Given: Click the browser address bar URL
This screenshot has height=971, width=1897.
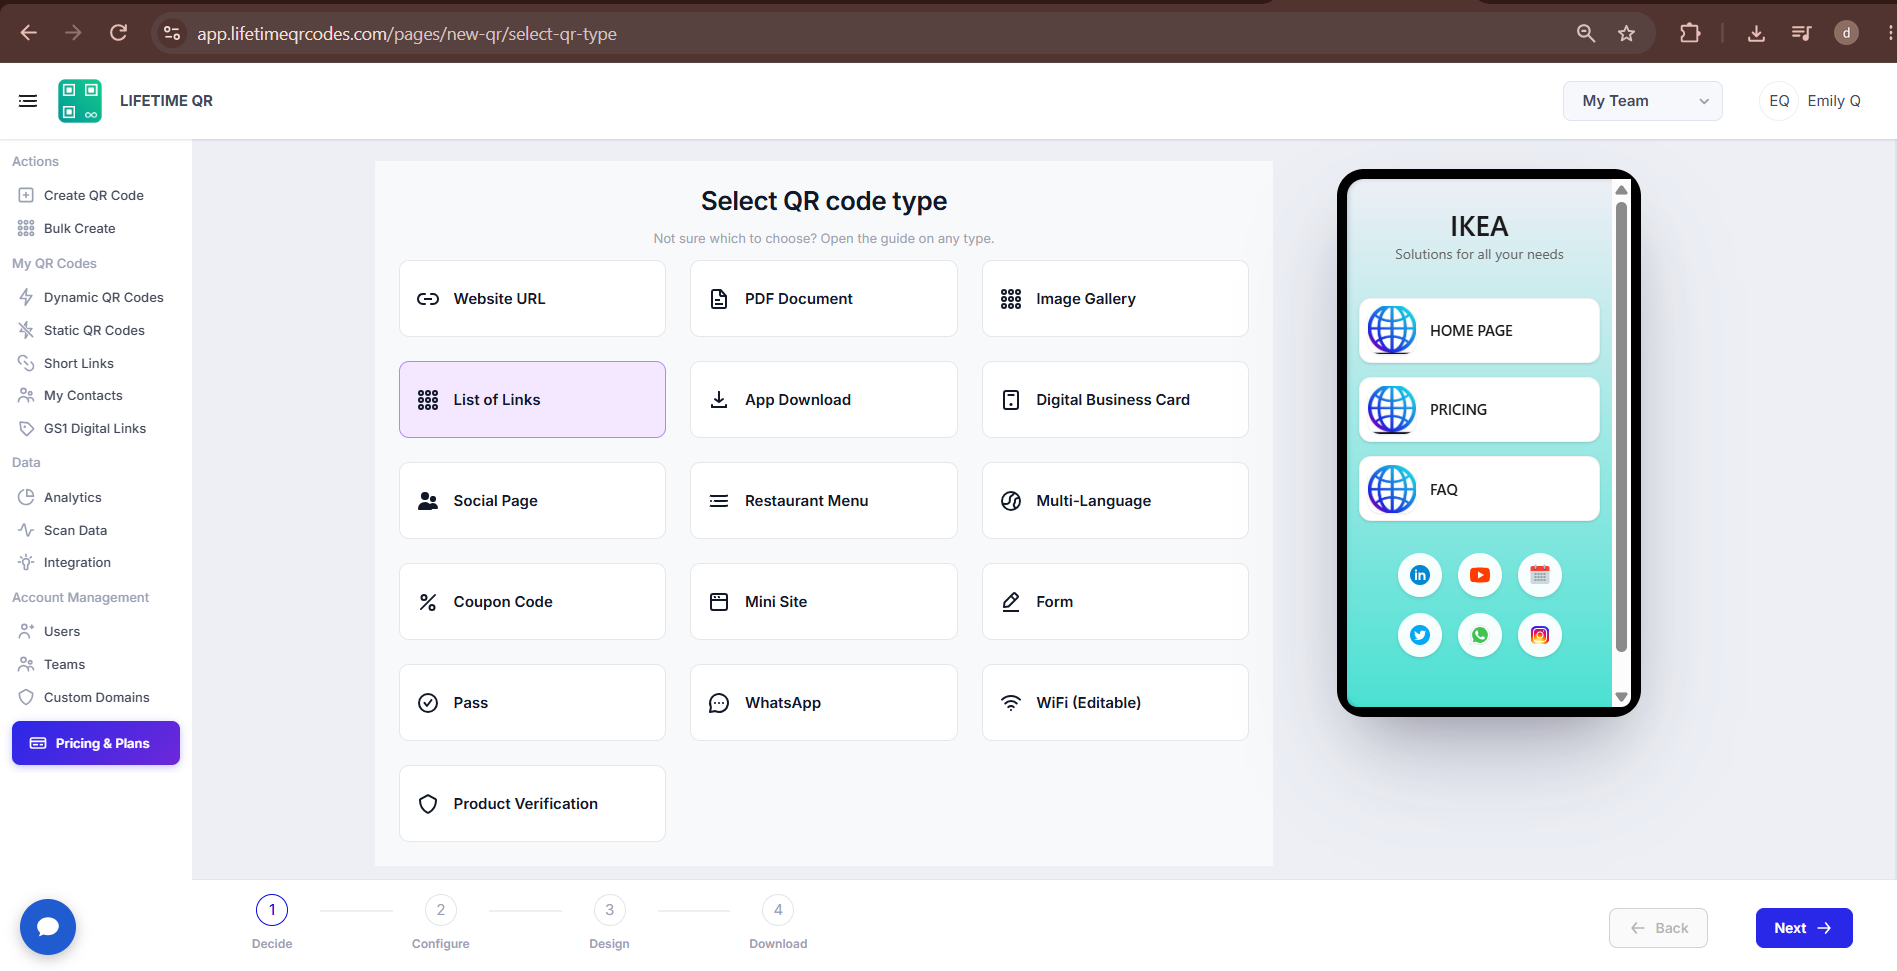Looking at the screenshot, I should (406, 33).
